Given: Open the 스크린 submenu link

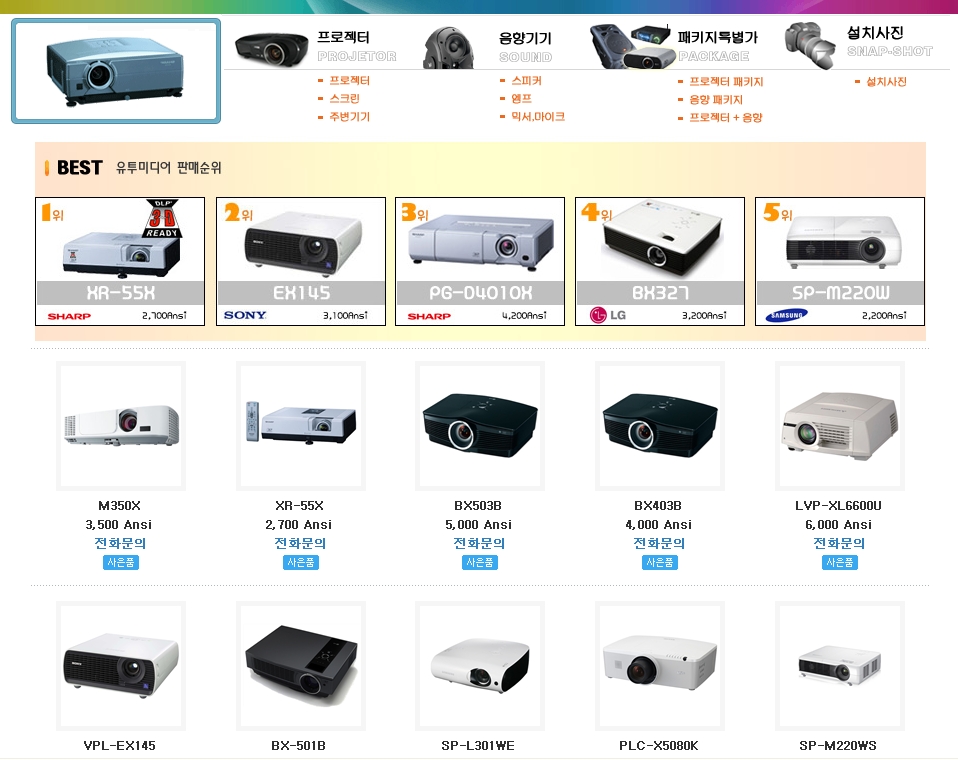Looking at the screenshot, I should click(345, 98).
